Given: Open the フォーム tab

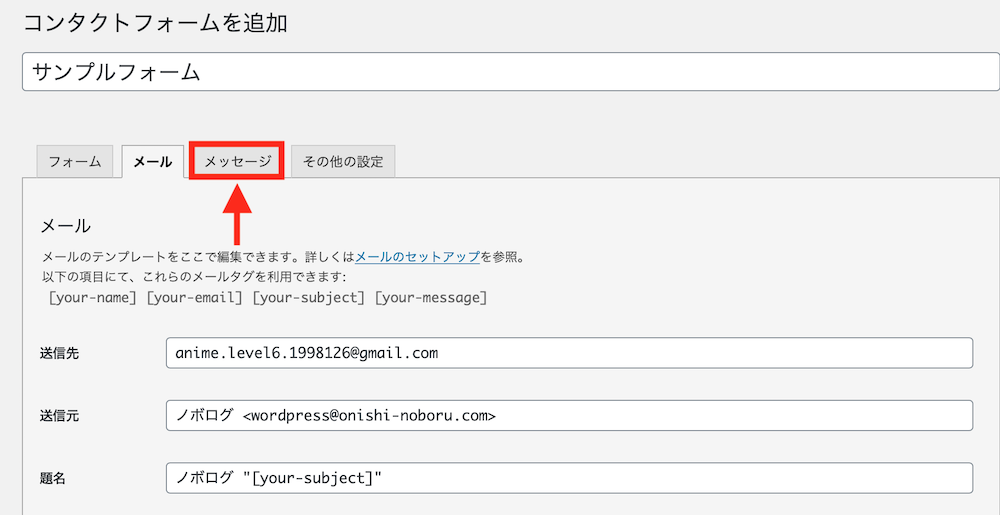Looking at the screenshot, I should pos(75,161).
